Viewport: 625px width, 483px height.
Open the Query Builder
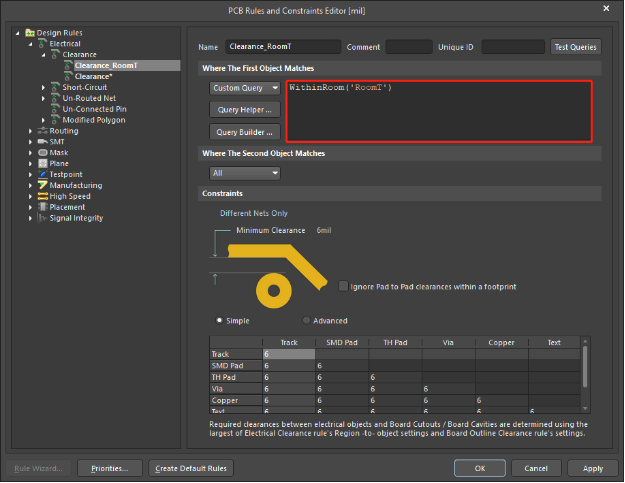click(245, 132)
